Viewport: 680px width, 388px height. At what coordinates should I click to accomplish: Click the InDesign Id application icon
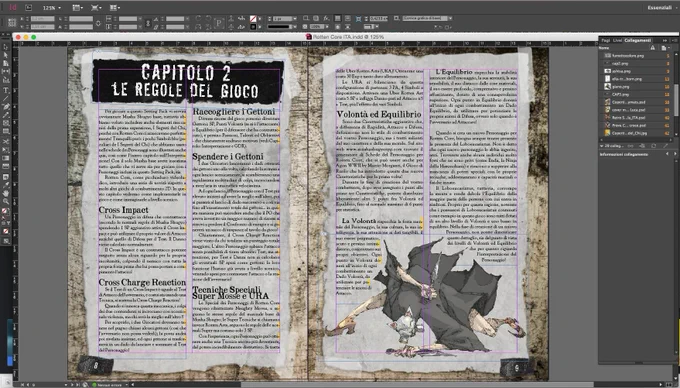click(13, 7)
